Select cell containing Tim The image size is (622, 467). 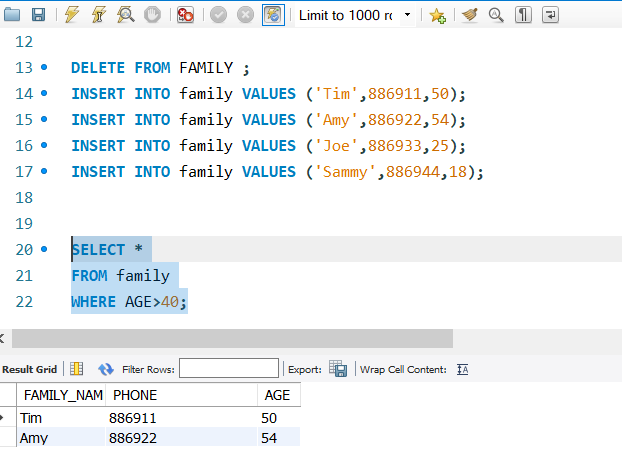coord(61,418)
